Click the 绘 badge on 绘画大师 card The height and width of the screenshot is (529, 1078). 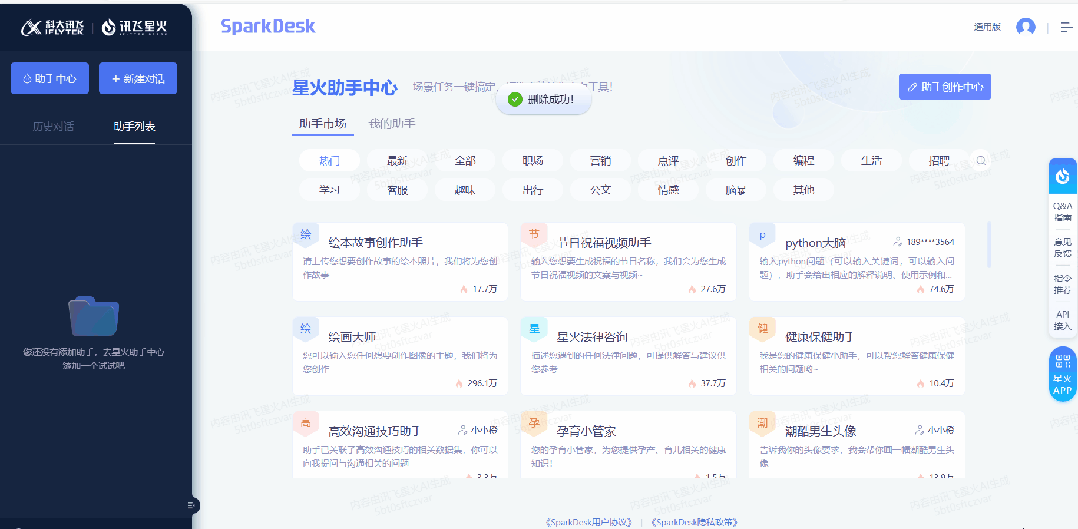point(305,329)
